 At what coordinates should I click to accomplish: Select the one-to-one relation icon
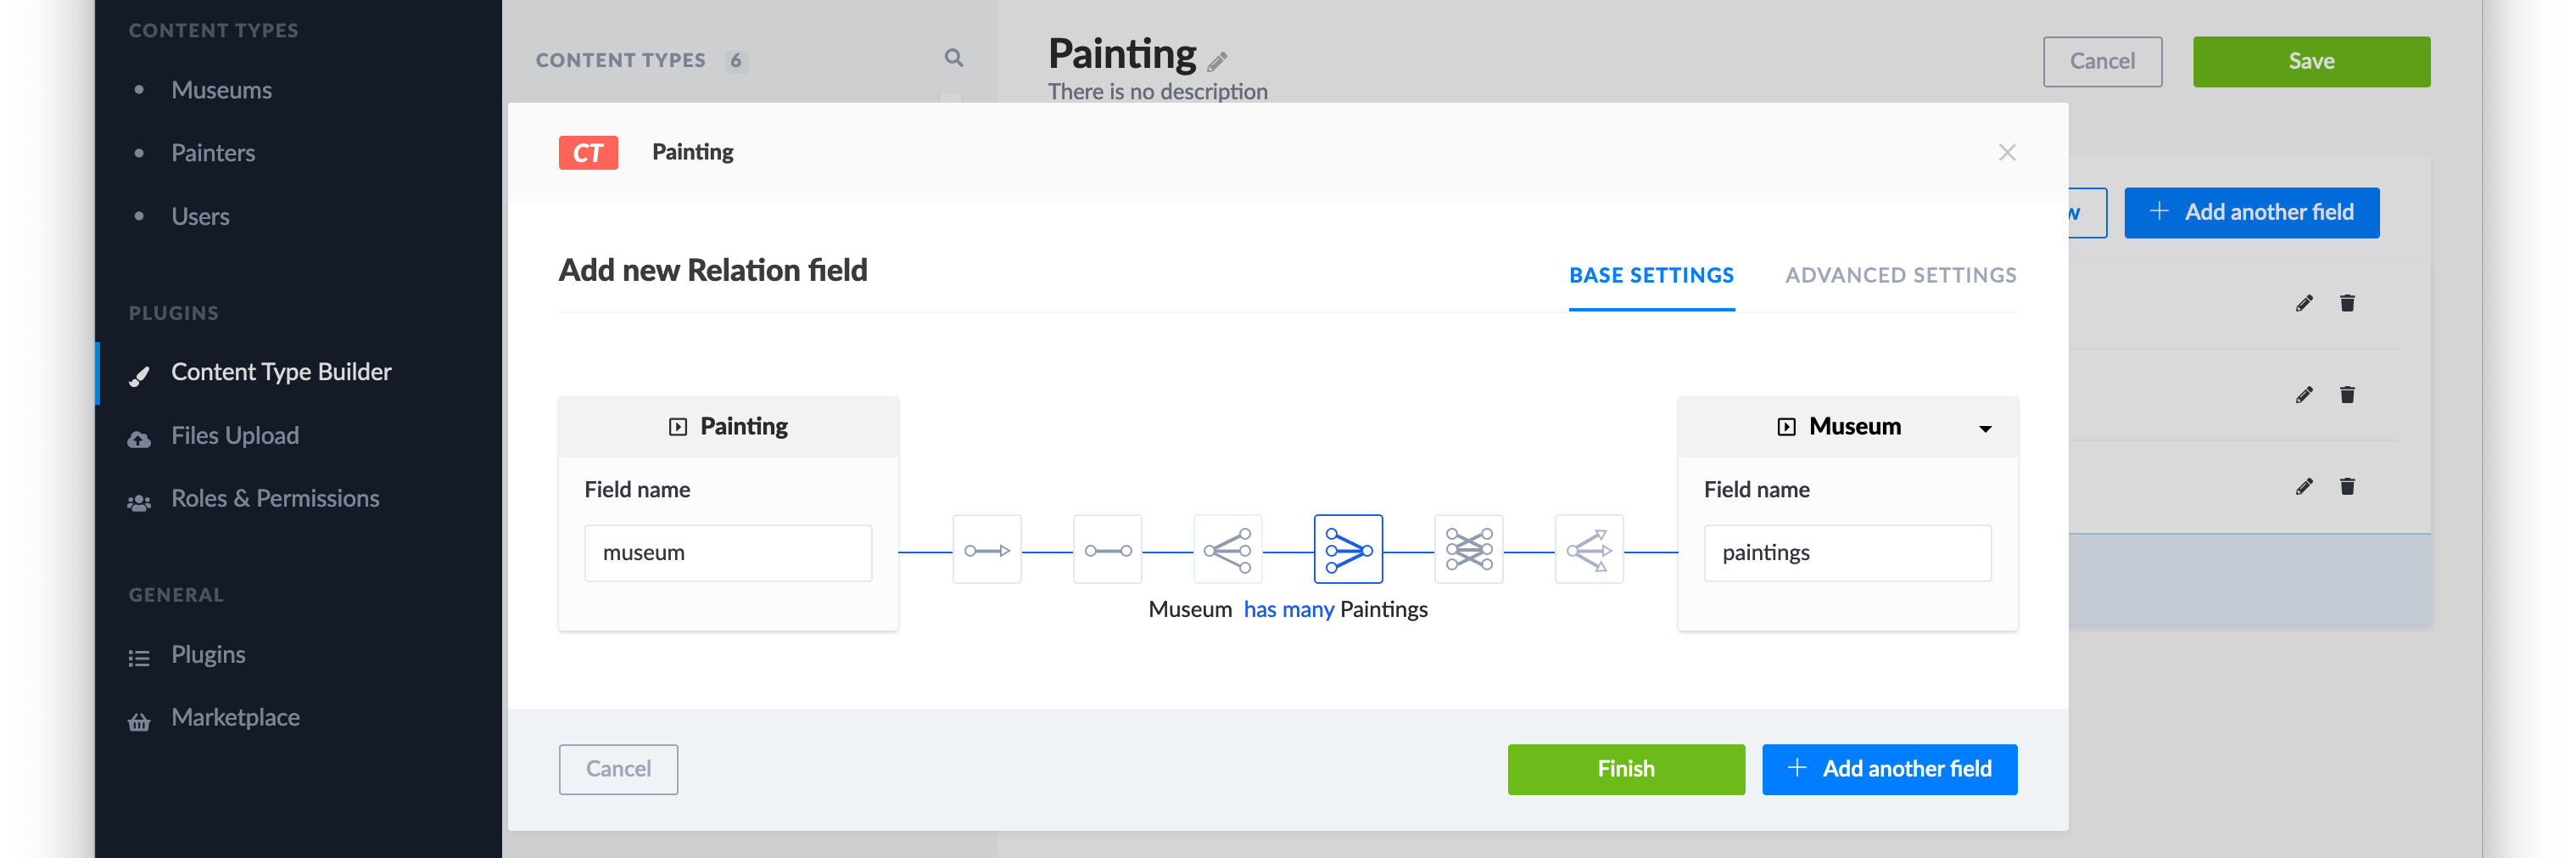(1107, 550)
